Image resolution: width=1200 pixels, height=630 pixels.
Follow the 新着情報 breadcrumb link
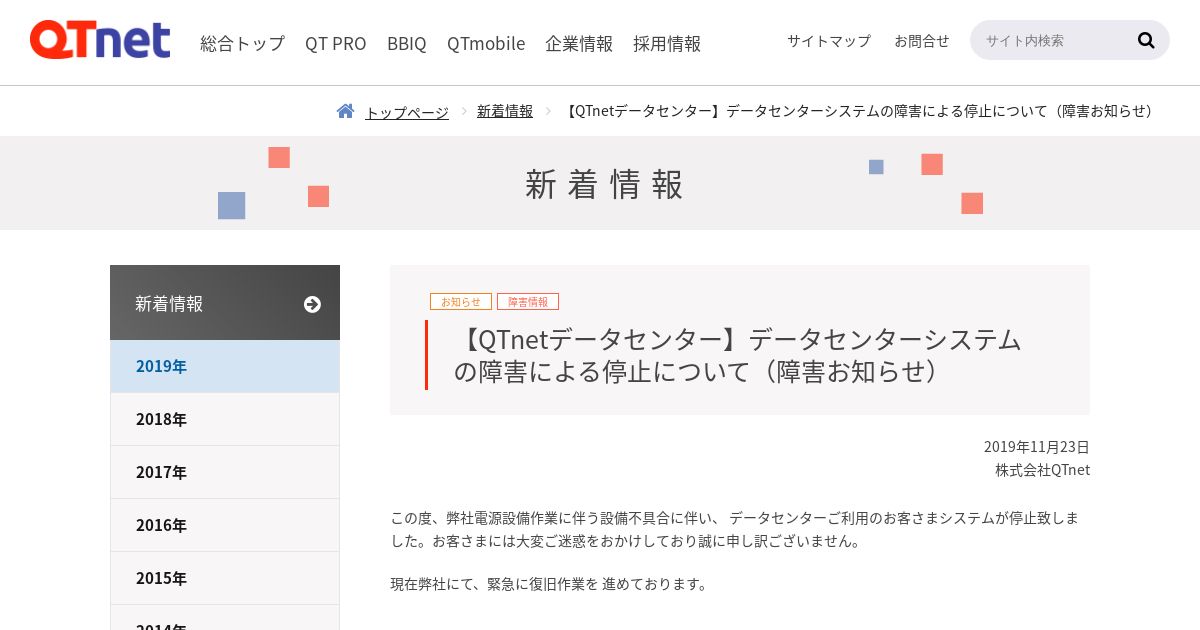click(505, 111)
